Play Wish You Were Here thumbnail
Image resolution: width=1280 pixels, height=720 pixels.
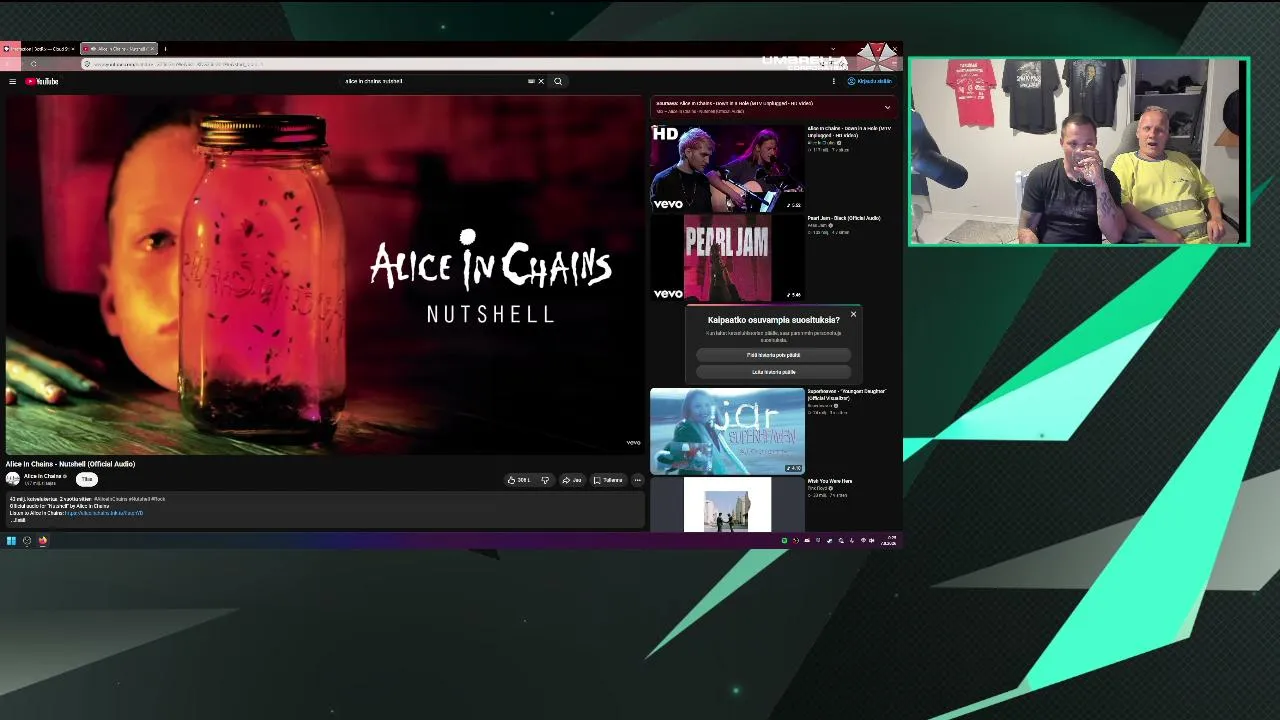click(x=727, y=505)
